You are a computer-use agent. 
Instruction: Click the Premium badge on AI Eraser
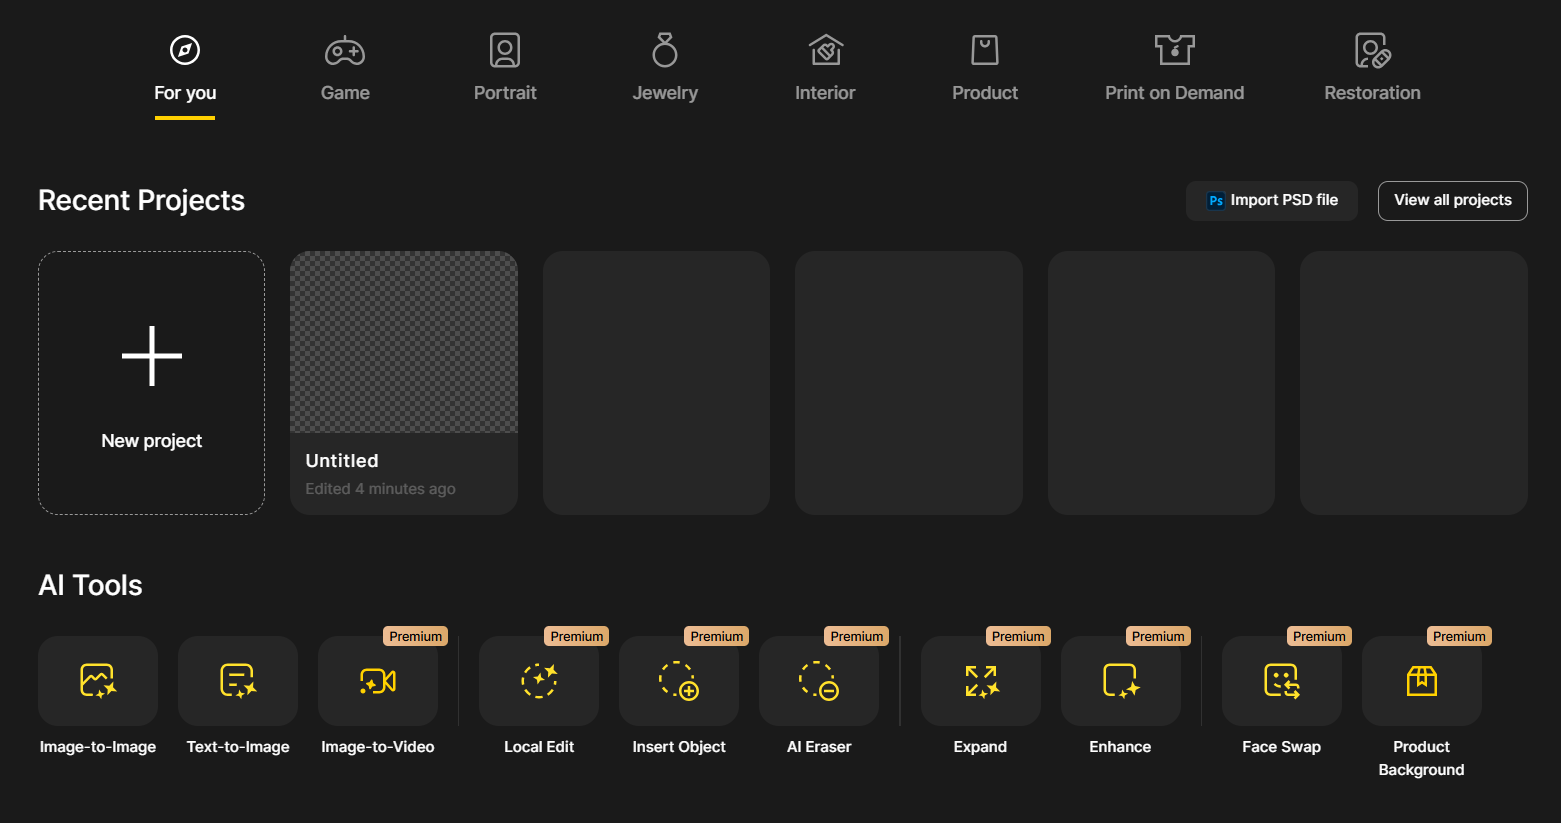(x=857, y=636)
